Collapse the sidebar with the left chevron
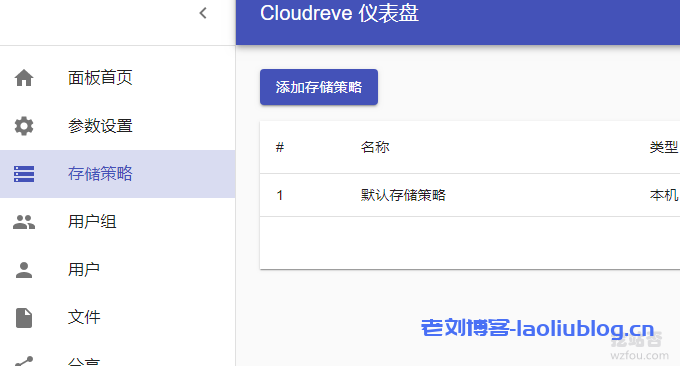This screenshot has height=366, width=680. pos(203,13)
